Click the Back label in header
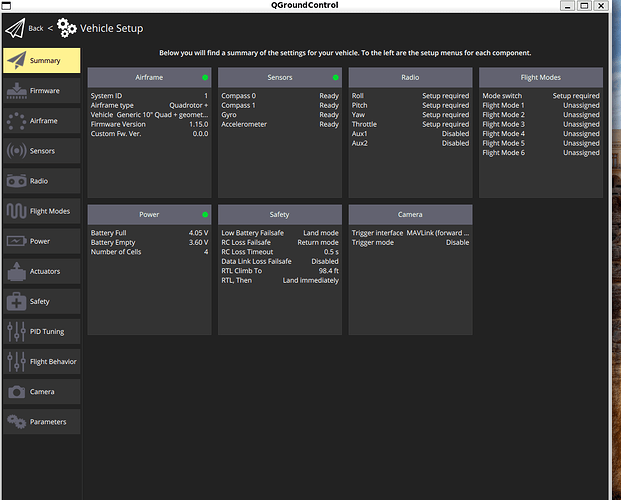The height and width of the screenshot is (500, 621). tap(36, 29)
